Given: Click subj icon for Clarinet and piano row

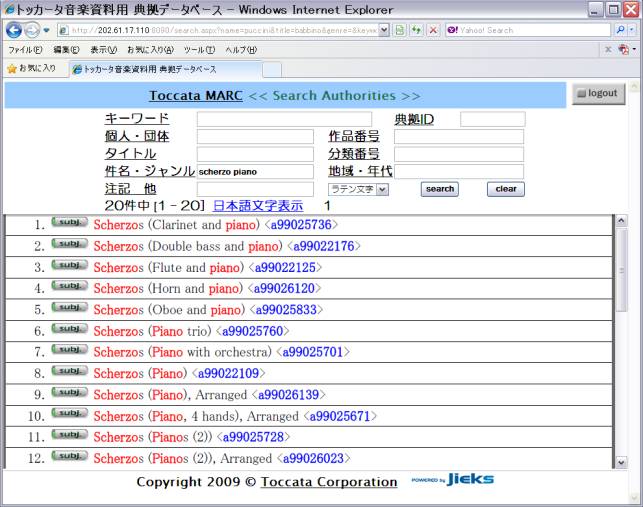Looking at the screenshot, I should tap(69, 222).
